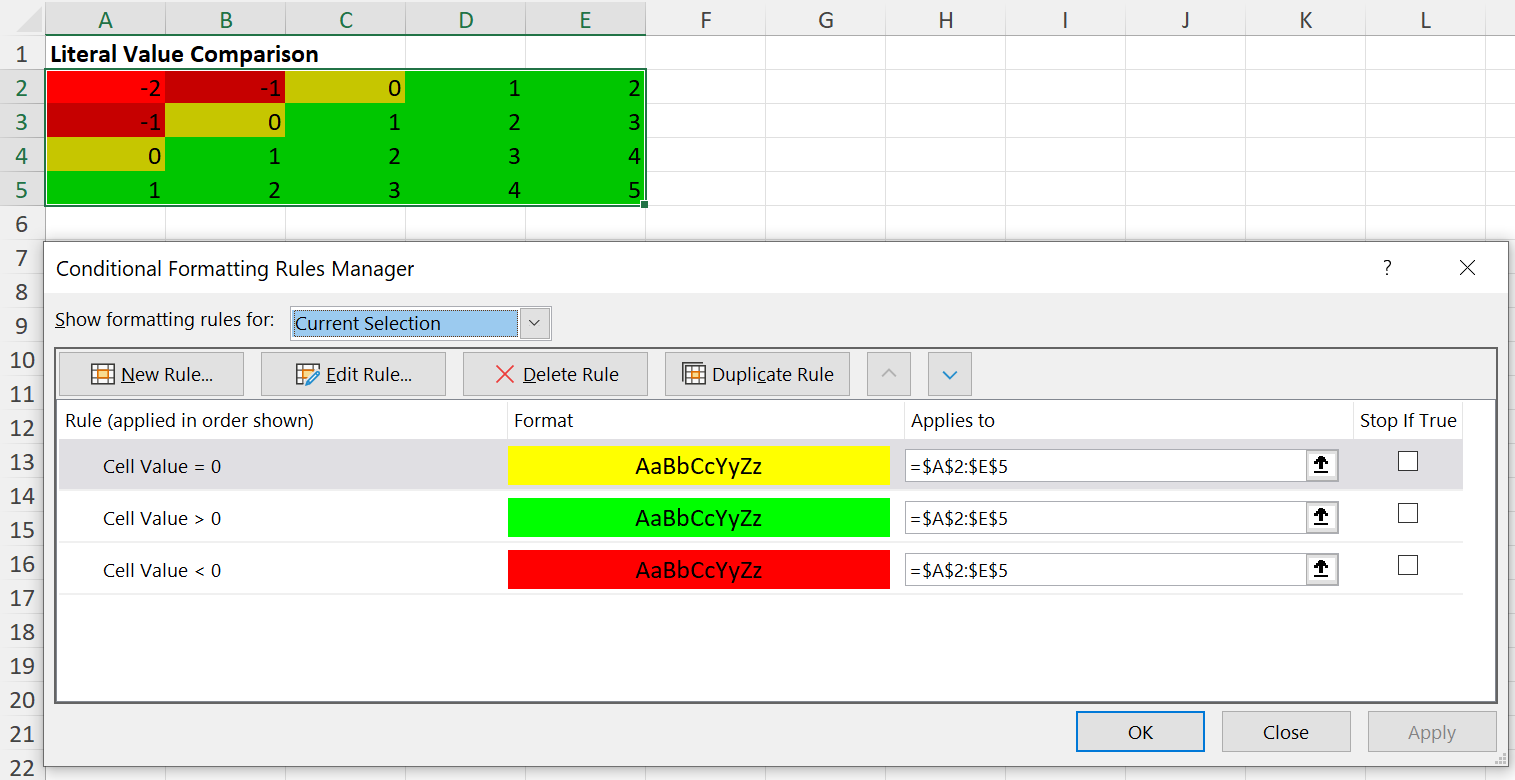The width and height of the screenshot is (1515, 780).
Task: Click range picker icon beside Cell Value > 0
Action: [x=1320, y=517]
